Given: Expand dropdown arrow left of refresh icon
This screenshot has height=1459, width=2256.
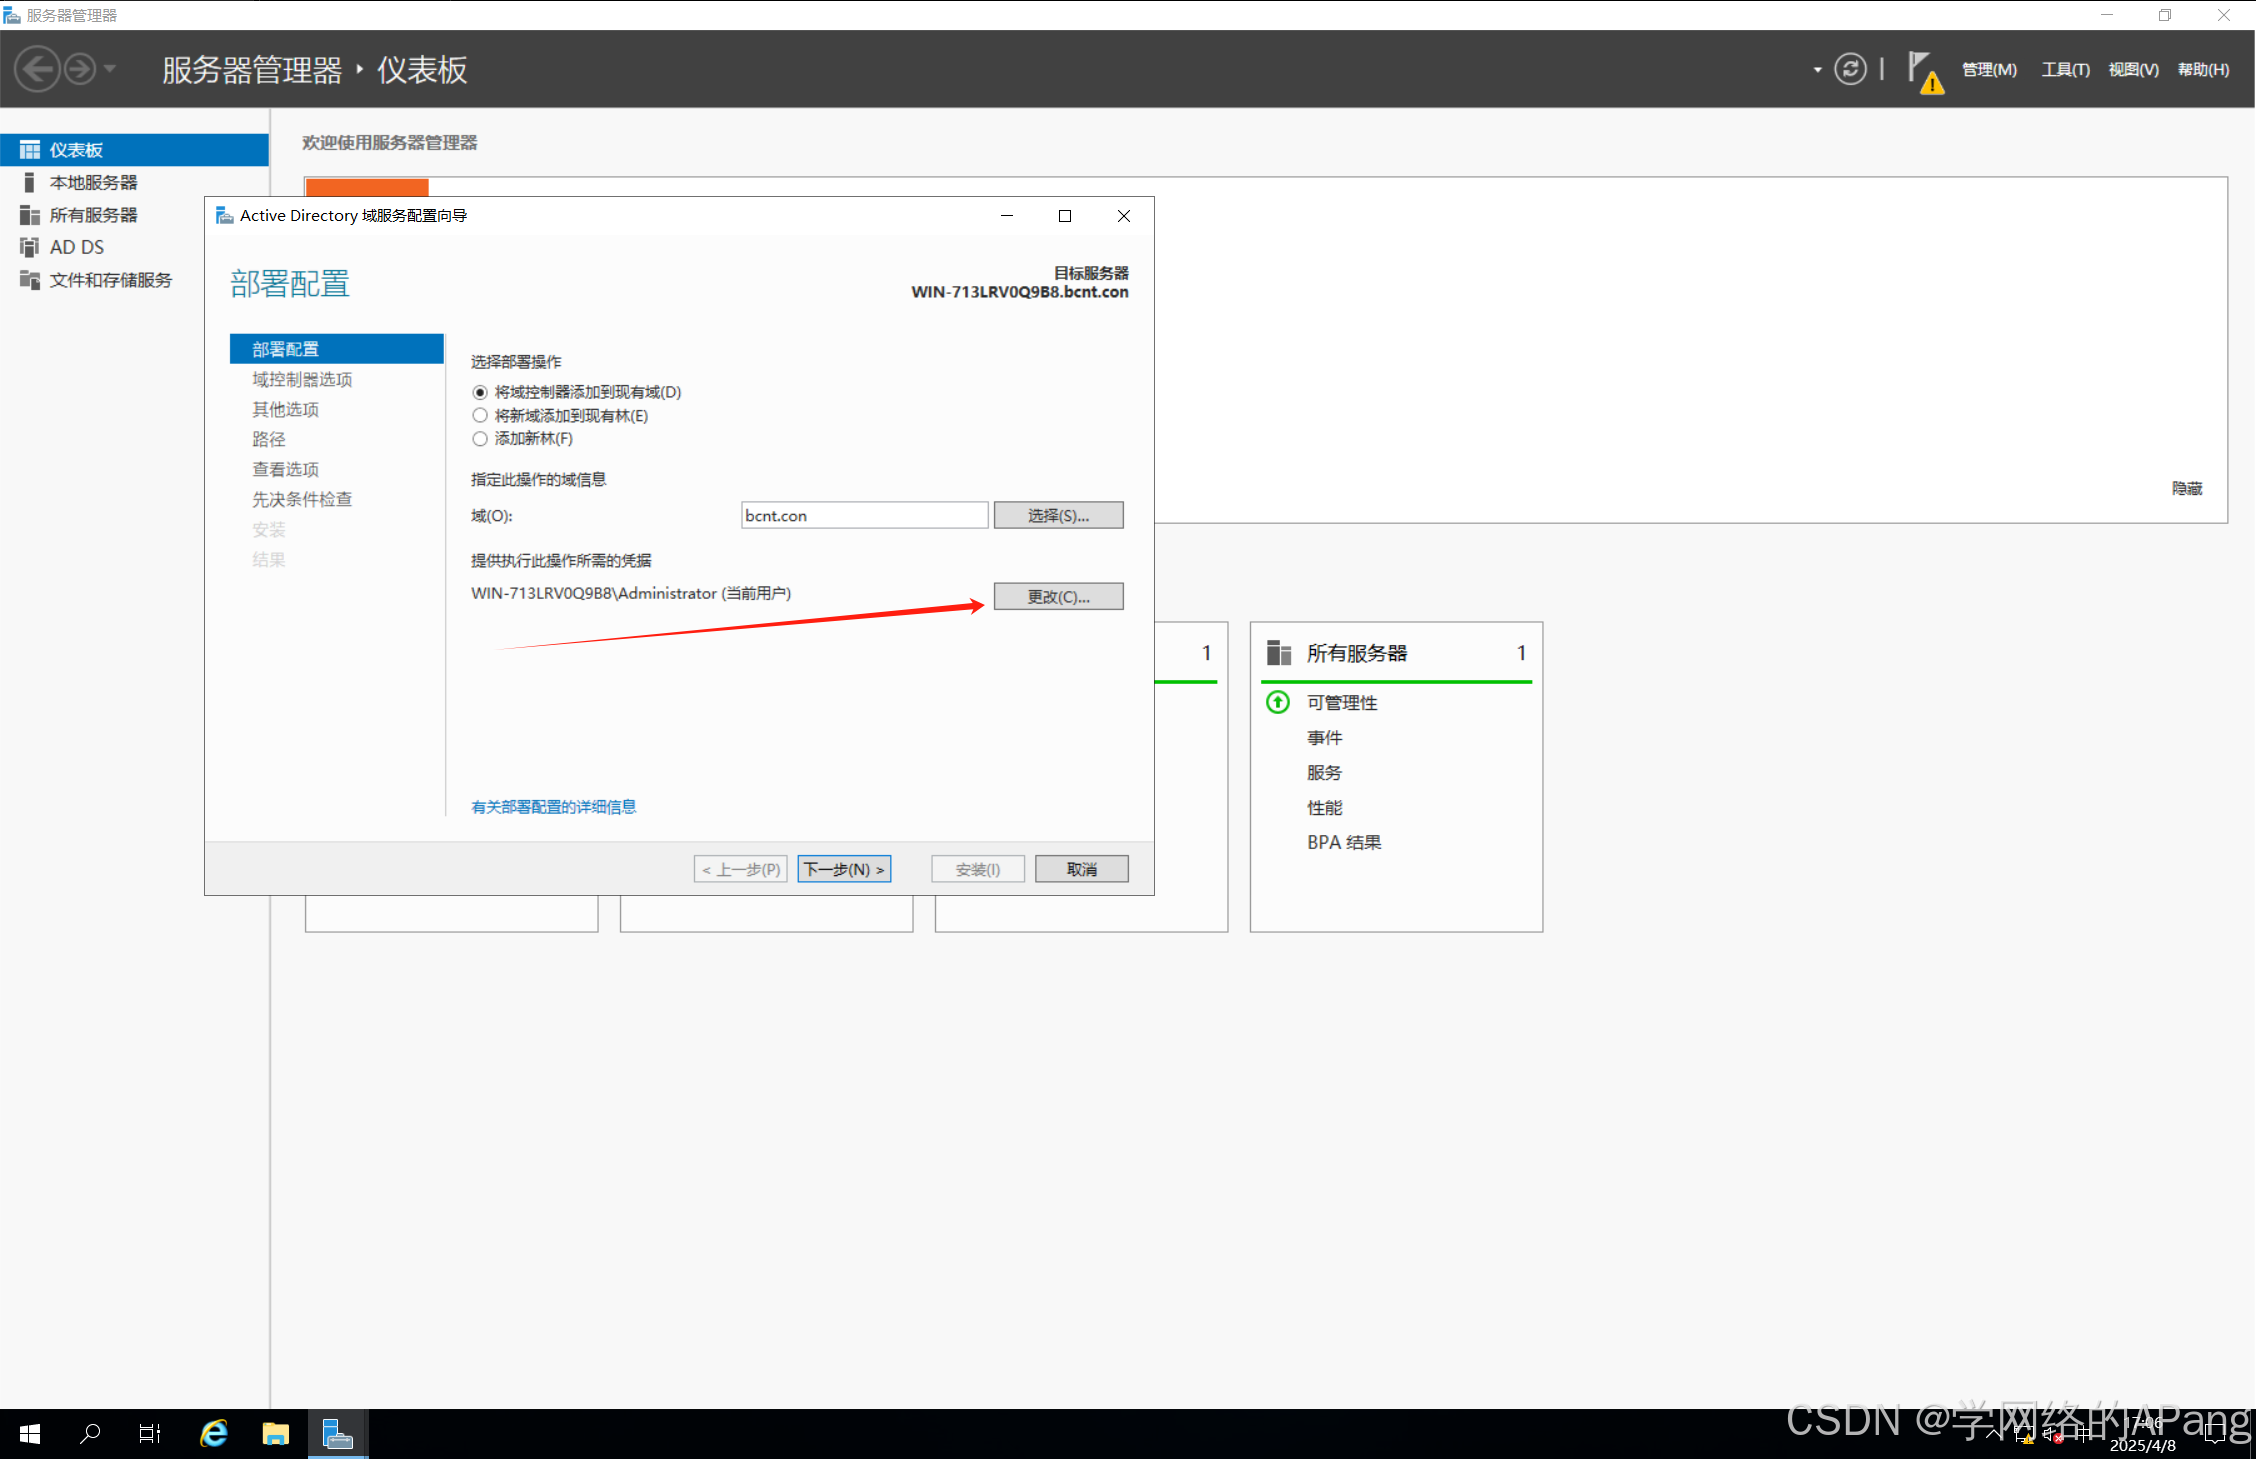Looking at the screenshot, I should (x=1817, y=70).
